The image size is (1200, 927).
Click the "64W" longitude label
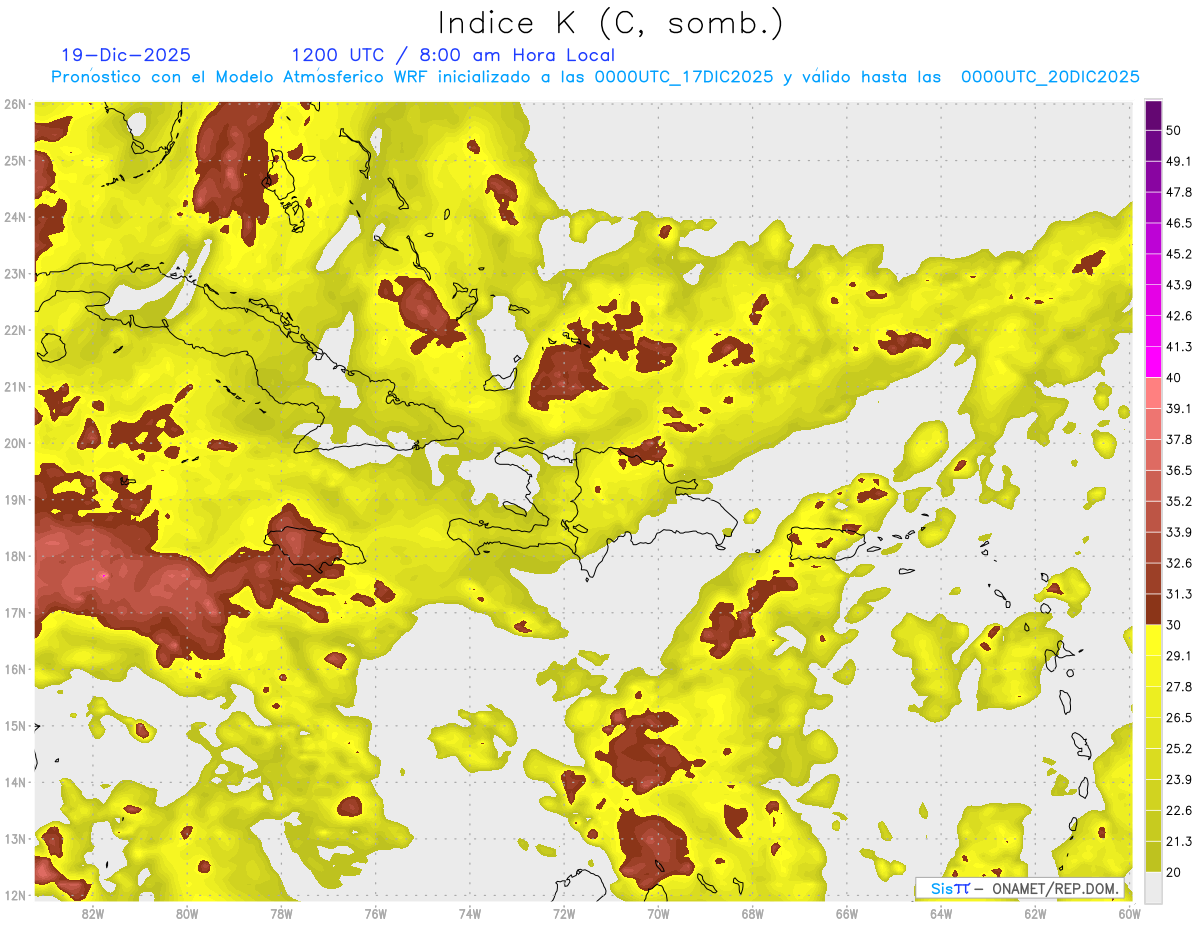(941, 913)
